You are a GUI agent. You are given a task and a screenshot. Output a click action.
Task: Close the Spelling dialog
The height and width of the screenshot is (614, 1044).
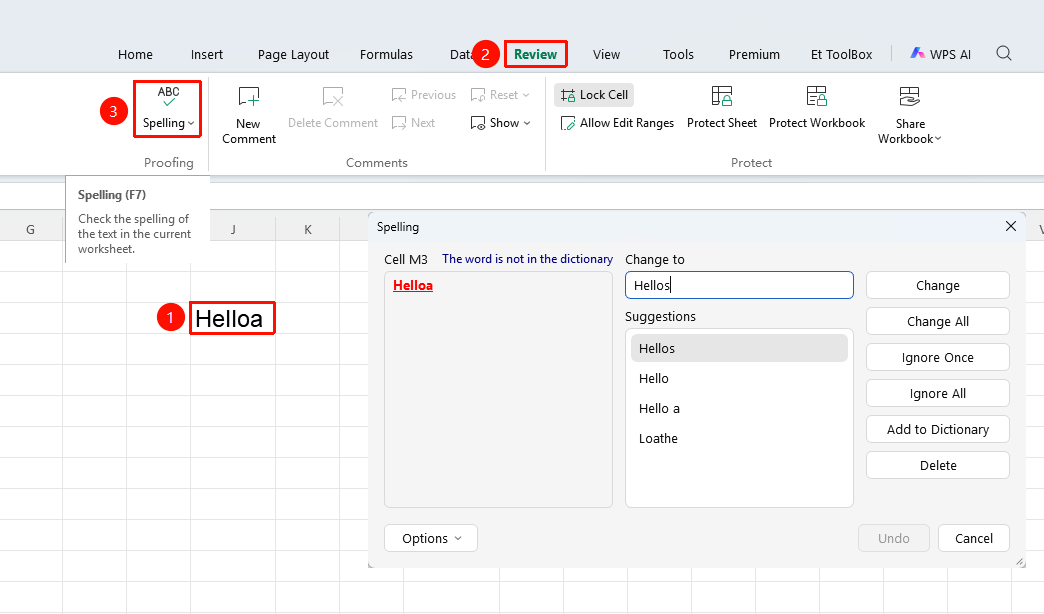click(x=1011, y=226)
